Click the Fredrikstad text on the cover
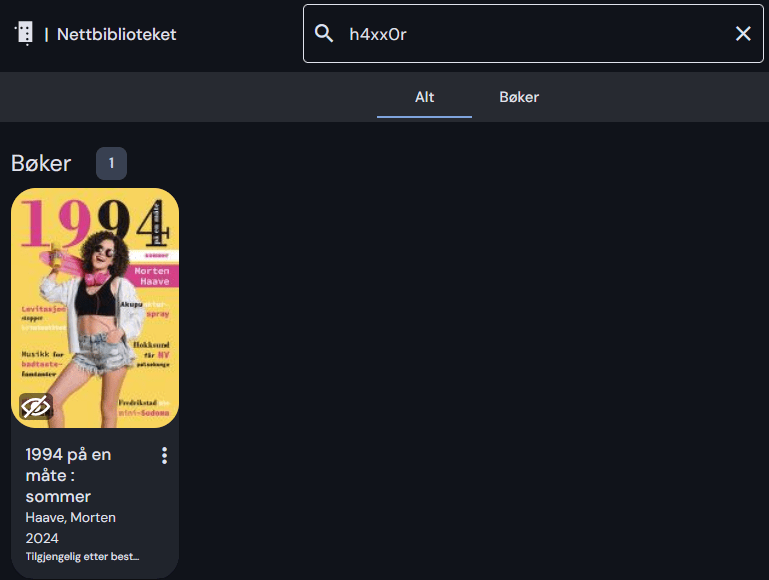Screen dimensions: 769x580 pos(140,403)
